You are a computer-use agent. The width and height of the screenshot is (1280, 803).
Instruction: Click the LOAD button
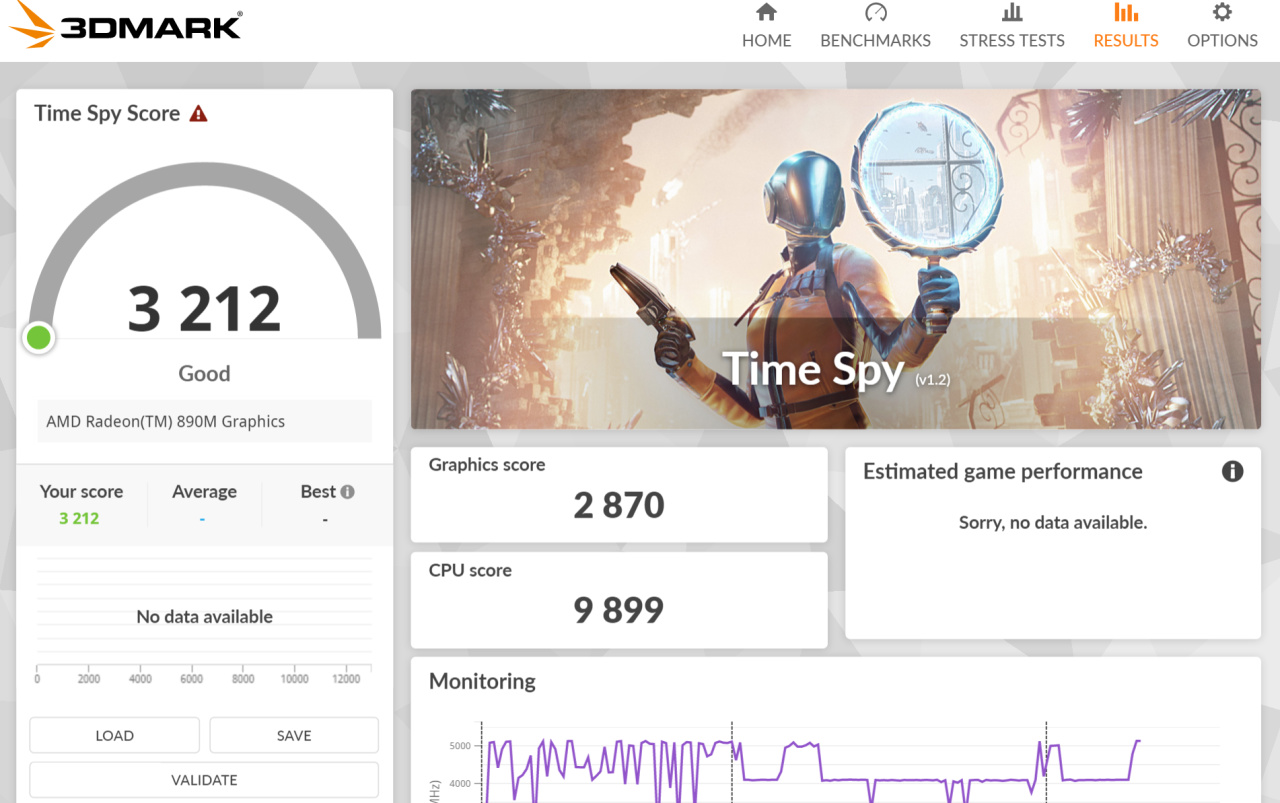pos(114,735)
